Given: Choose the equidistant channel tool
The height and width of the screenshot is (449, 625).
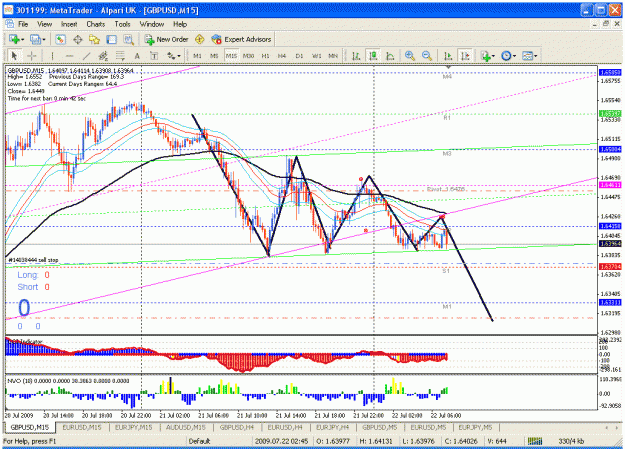Looking at the screenshot, I should [x=103, y=56].
